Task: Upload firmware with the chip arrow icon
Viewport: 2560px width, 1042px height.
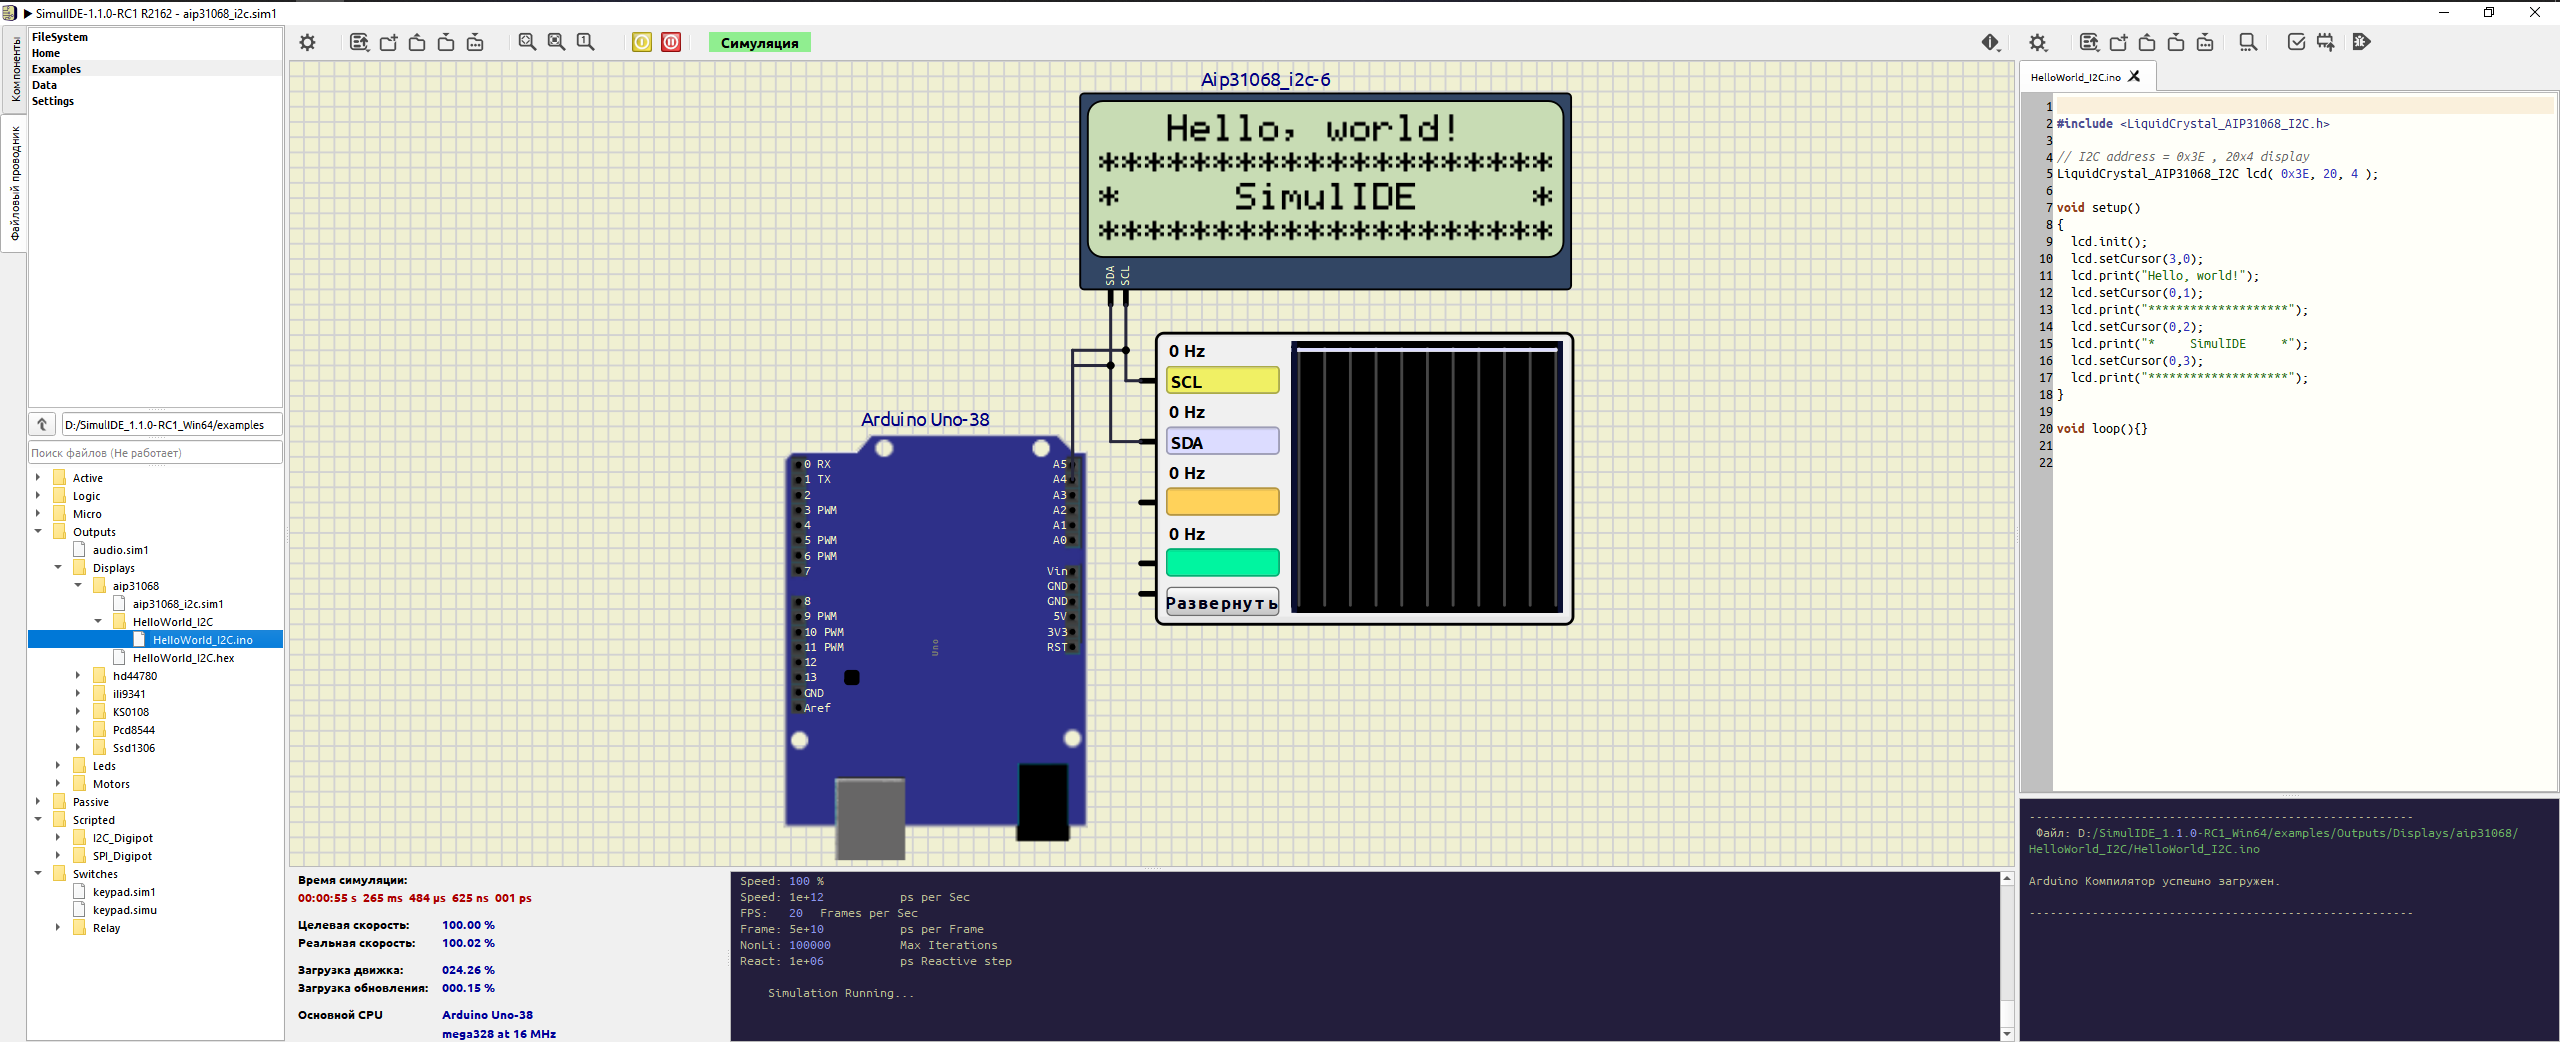Action: point(2325,42)
